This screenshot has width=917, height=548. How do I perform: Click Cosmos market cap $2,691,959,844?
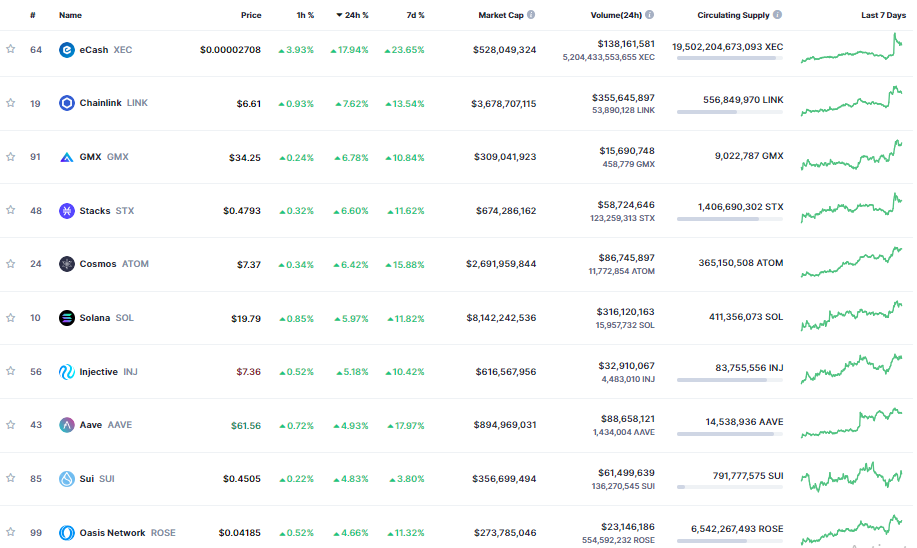pos(501,264)
